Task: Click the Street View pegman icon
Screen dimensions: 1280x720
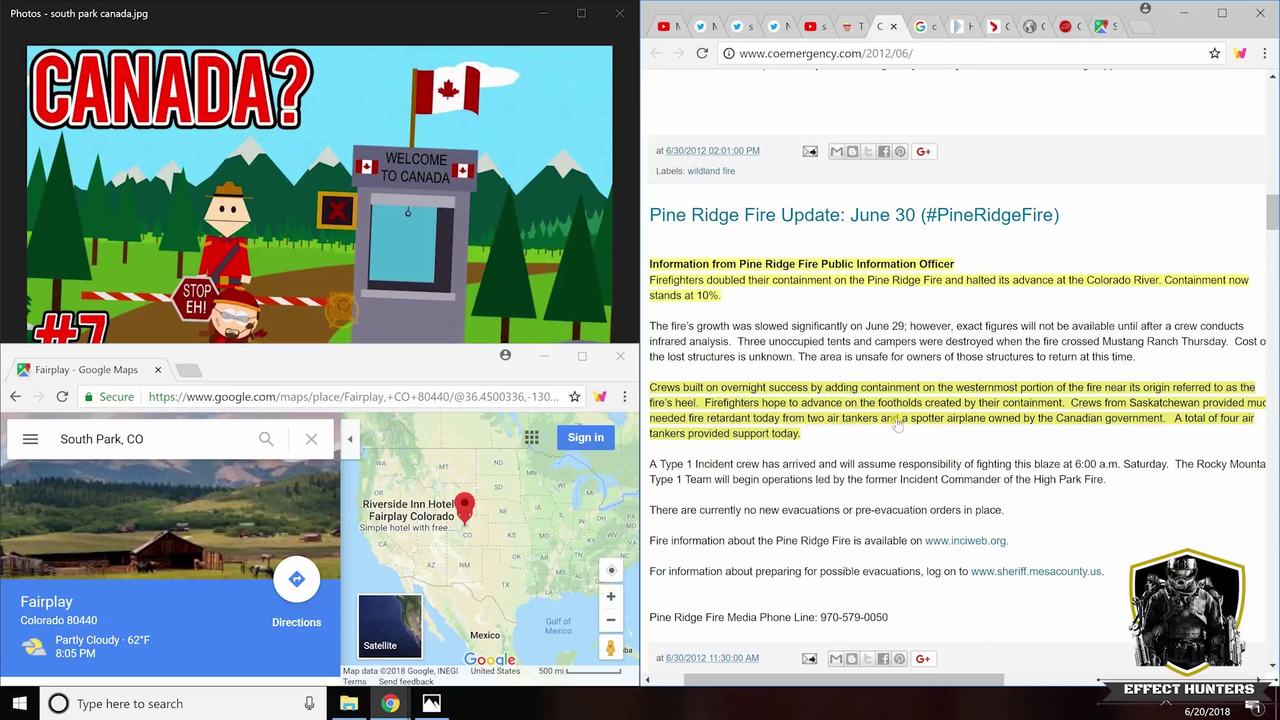Action: (x=610, y=648)
